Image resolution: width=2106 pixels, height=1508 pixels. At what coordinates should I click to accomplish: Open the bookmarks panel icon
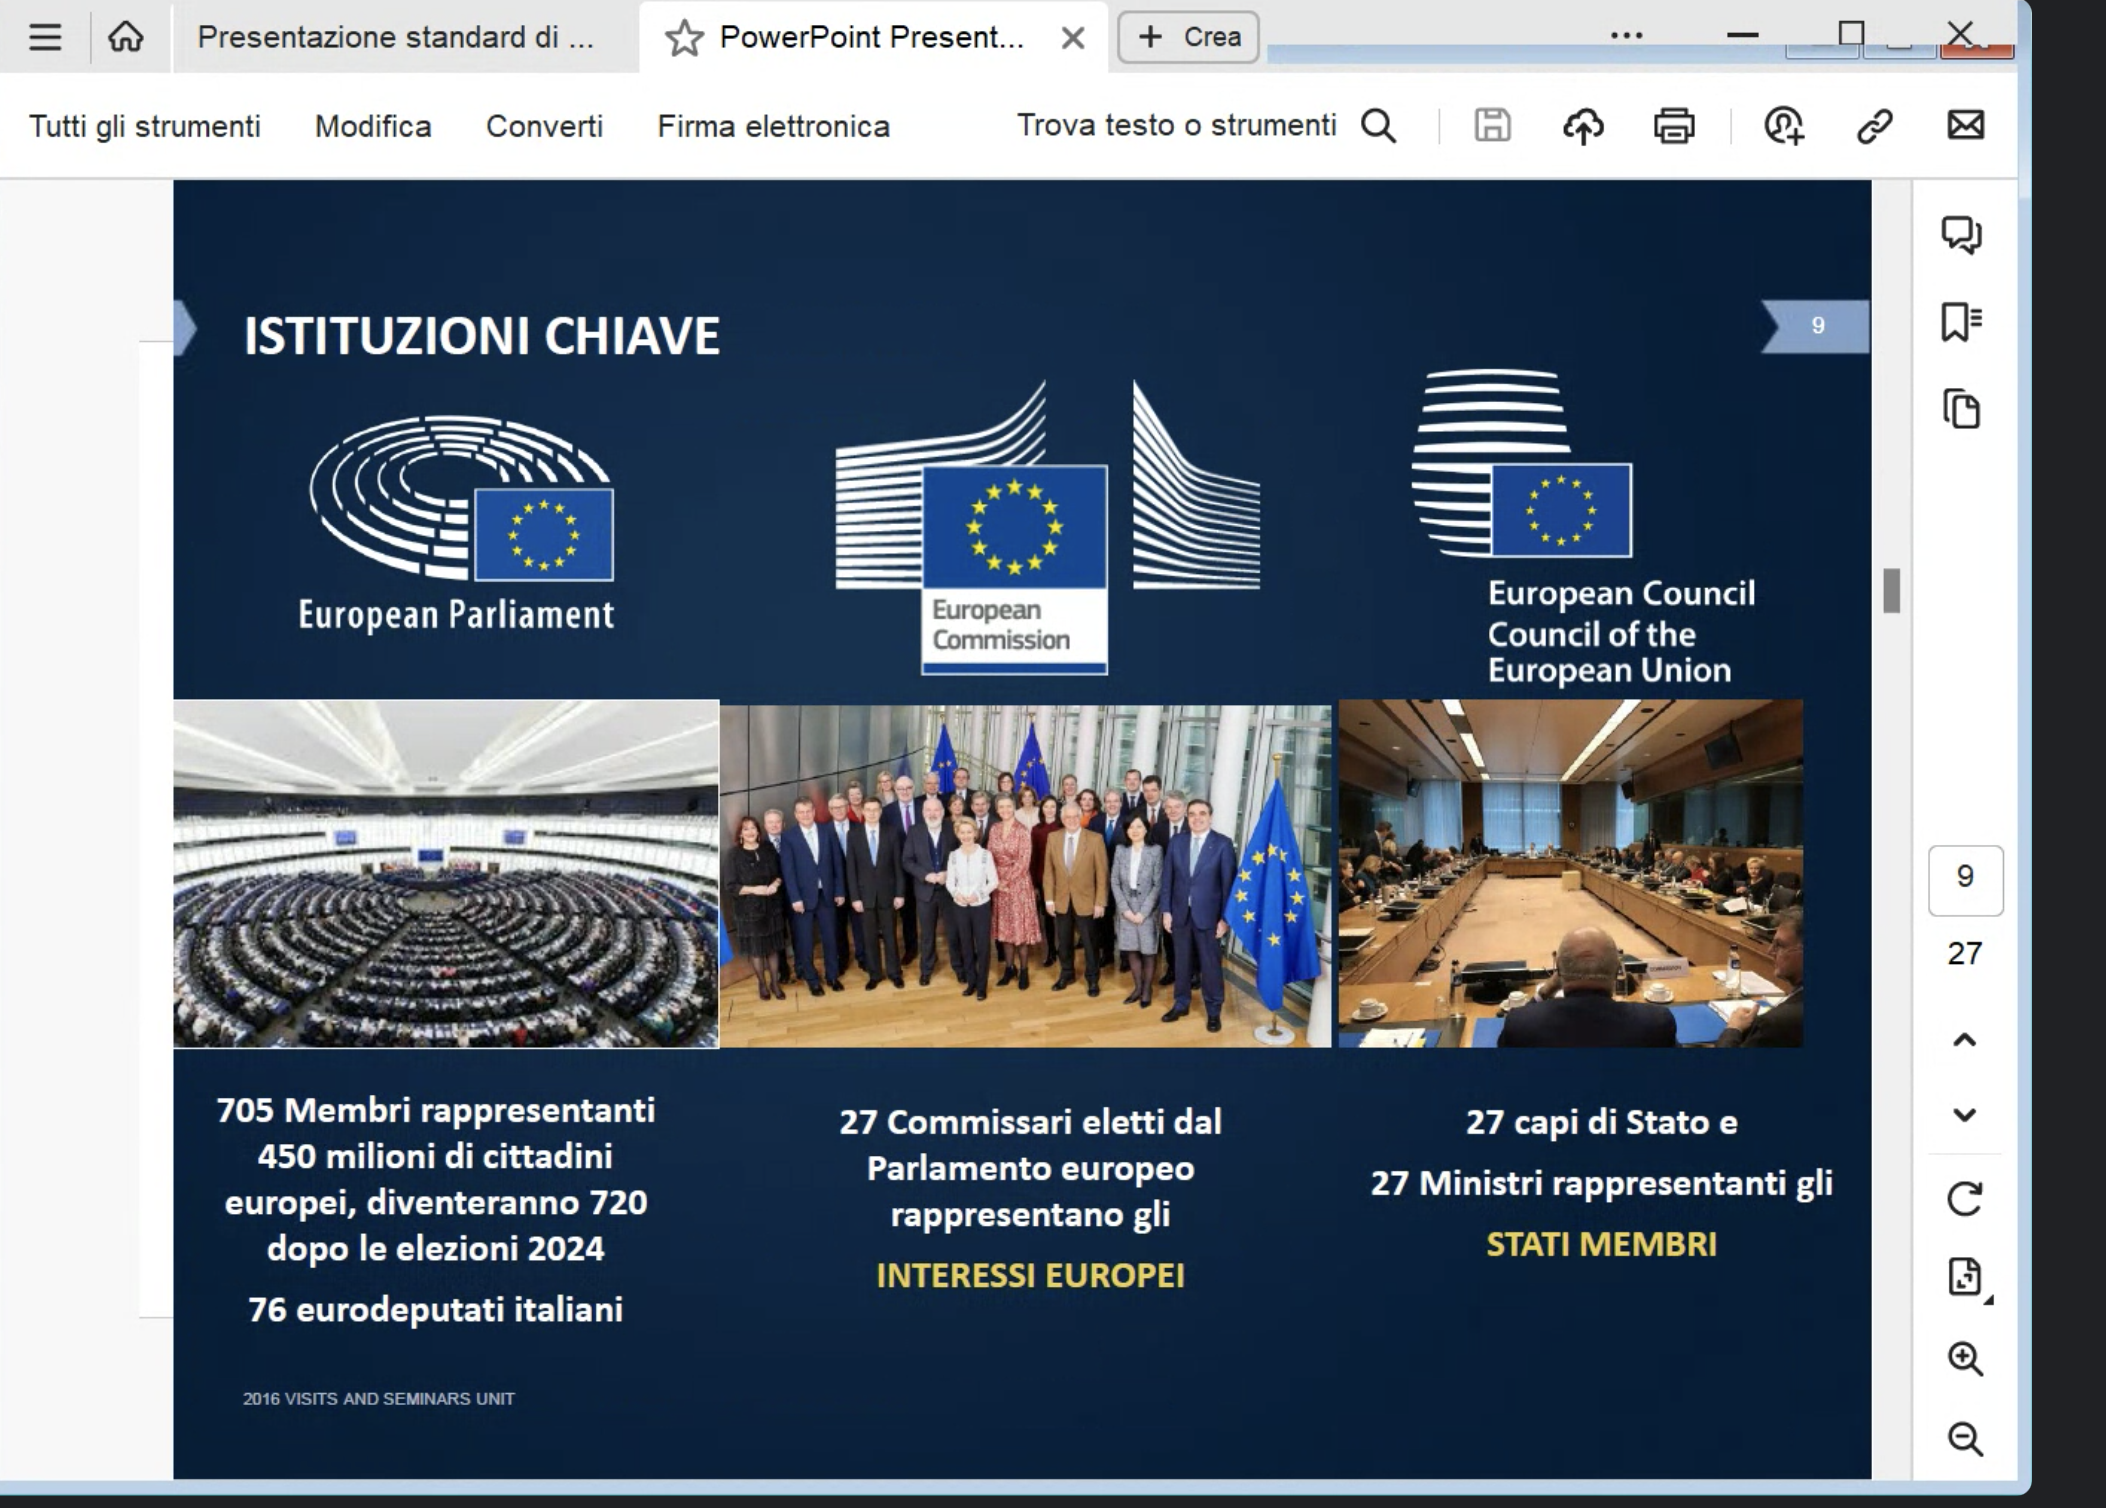click(1962, 322)
